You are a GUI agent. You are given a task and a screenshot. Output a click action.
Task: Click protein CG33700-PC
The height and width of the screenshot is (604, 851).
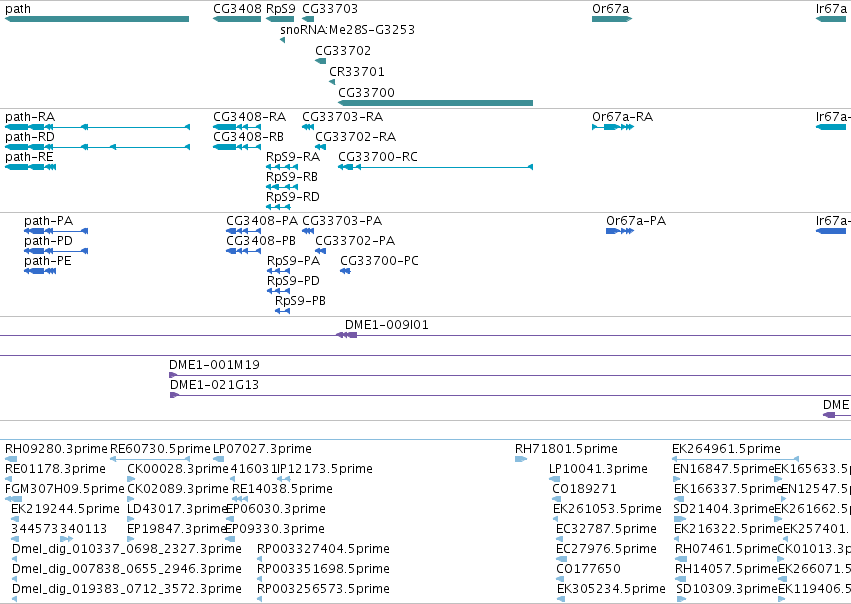coord(345,271)
